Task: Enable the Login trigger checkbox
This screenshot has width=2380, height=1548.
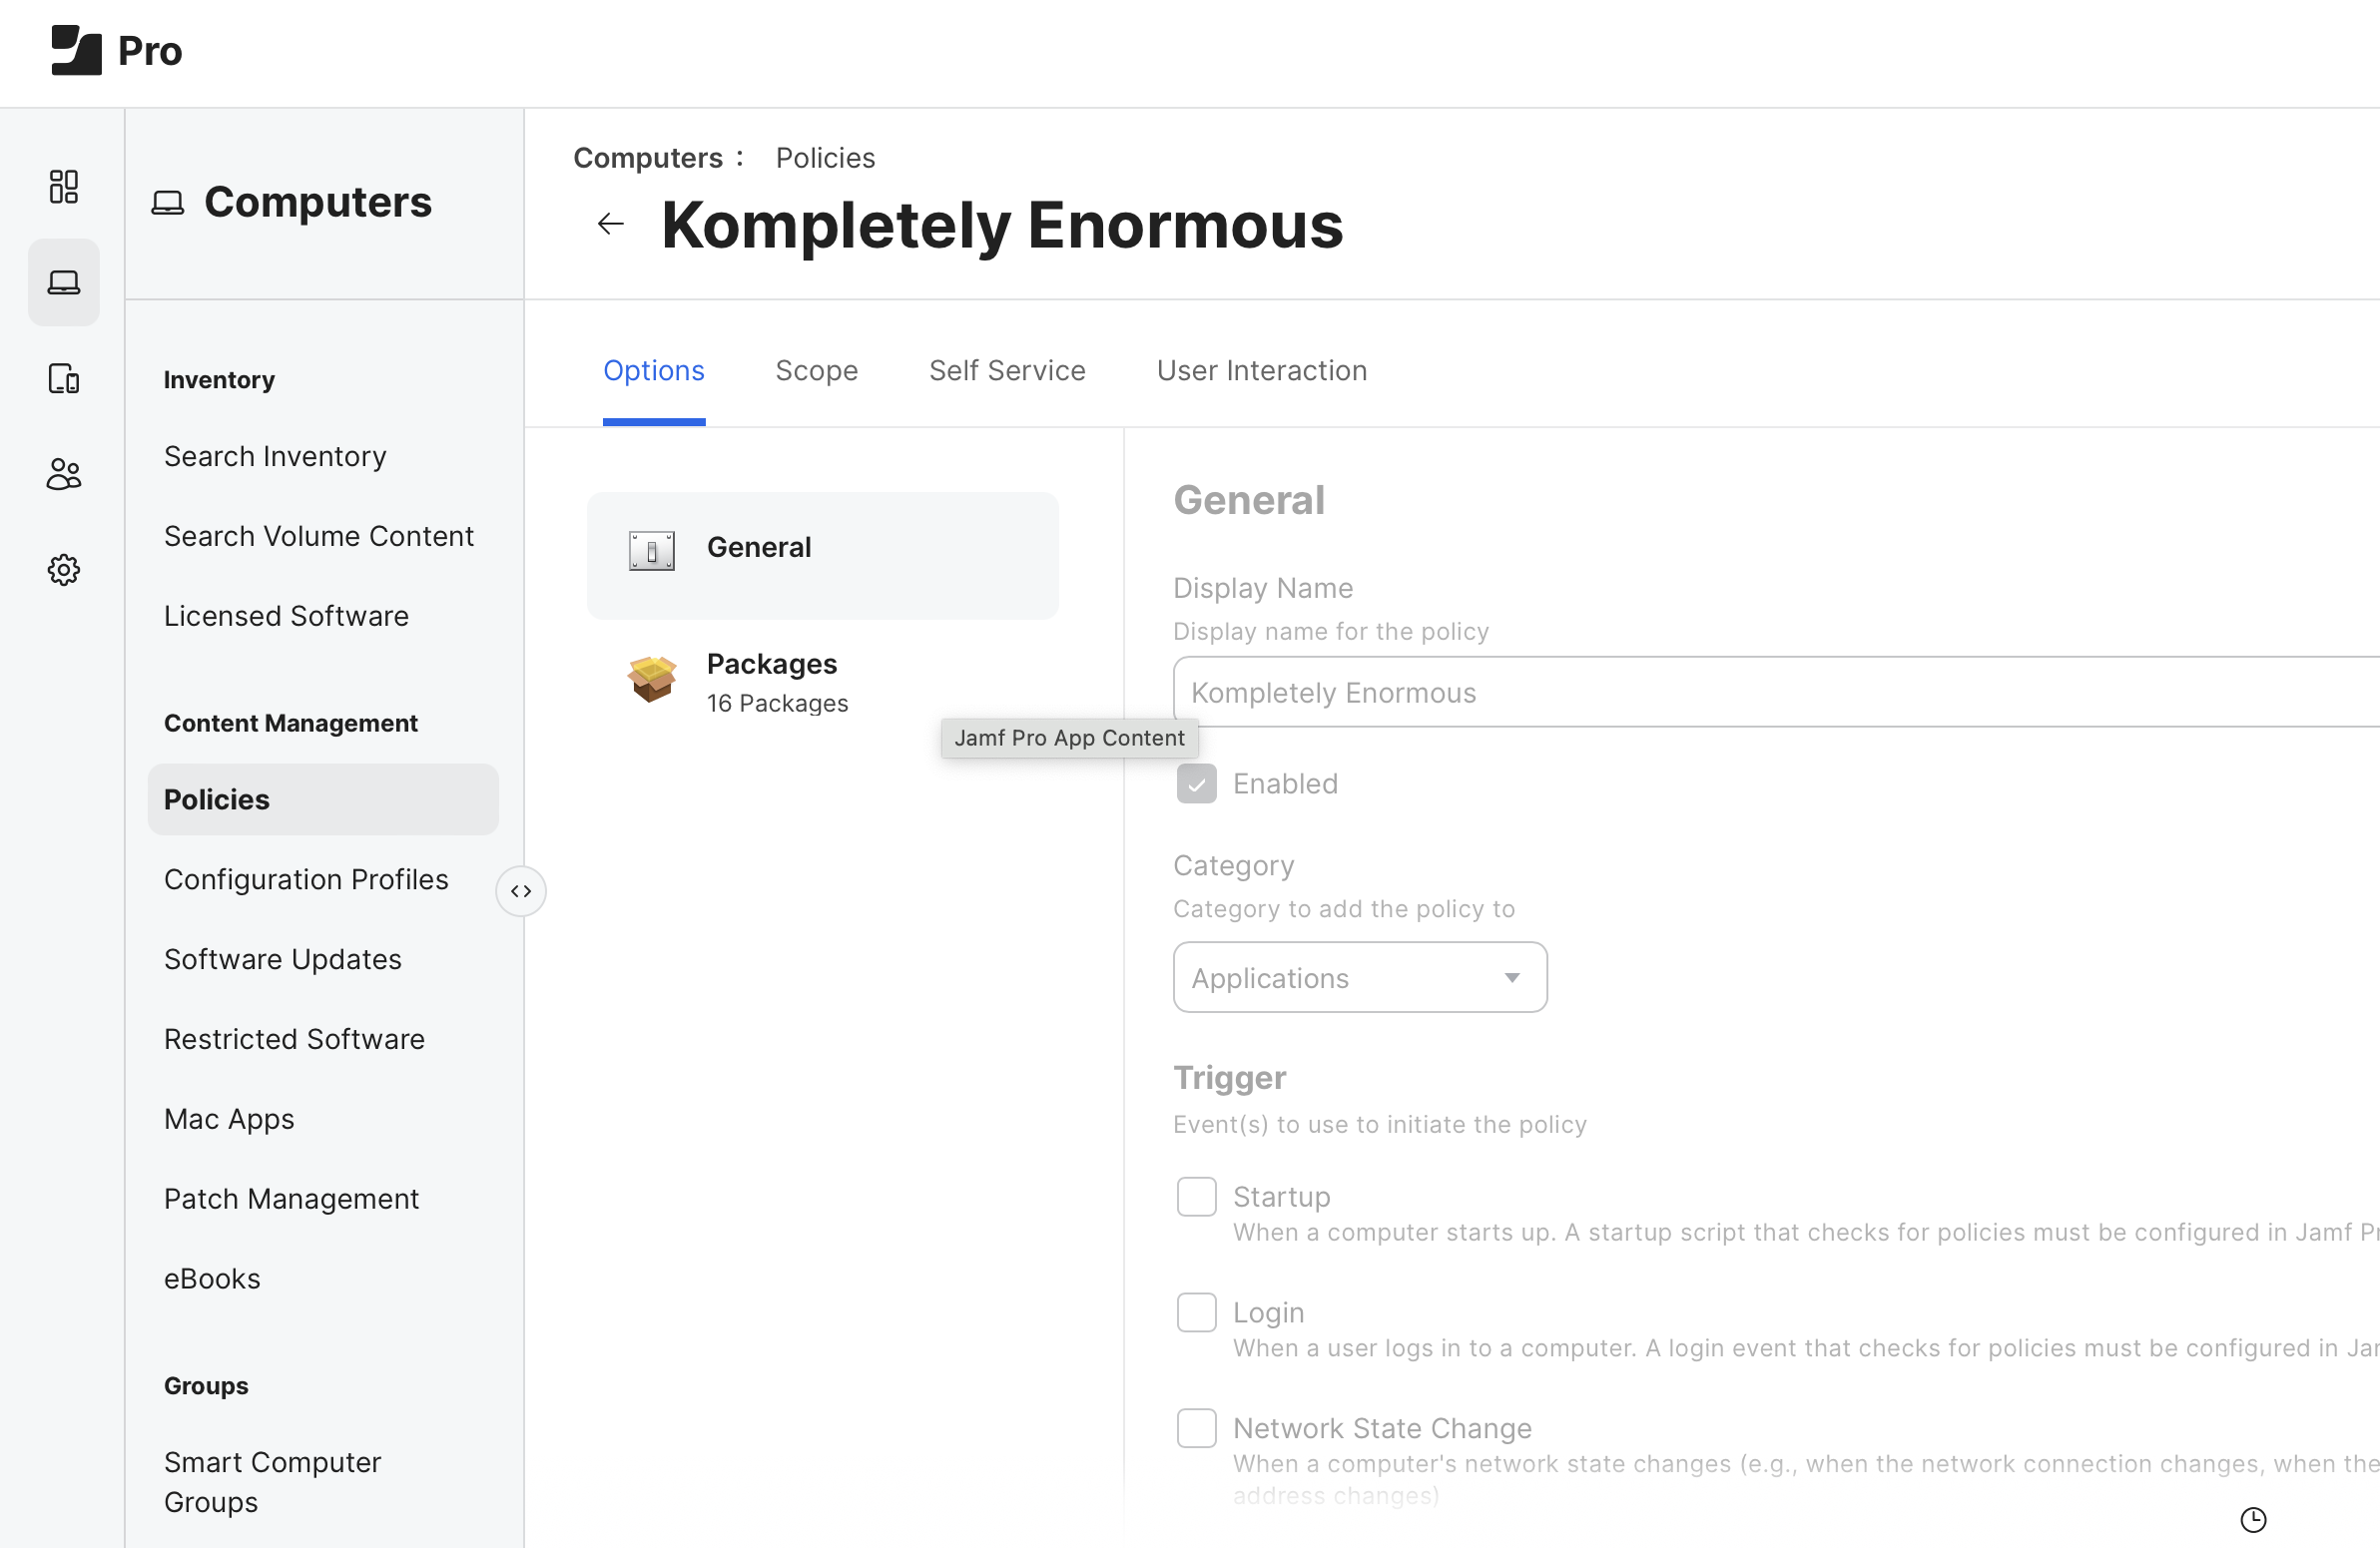Action: 1196,1312
